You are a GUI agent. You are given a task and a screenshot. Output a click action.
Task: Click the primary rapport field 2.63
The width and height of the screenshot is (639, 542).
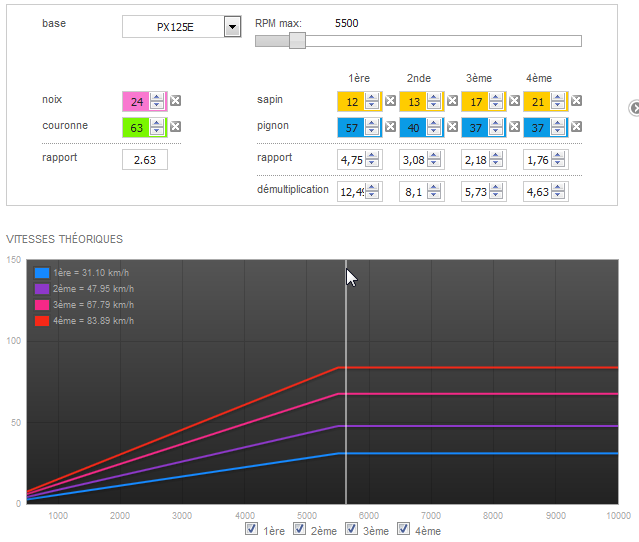point(145,160)
